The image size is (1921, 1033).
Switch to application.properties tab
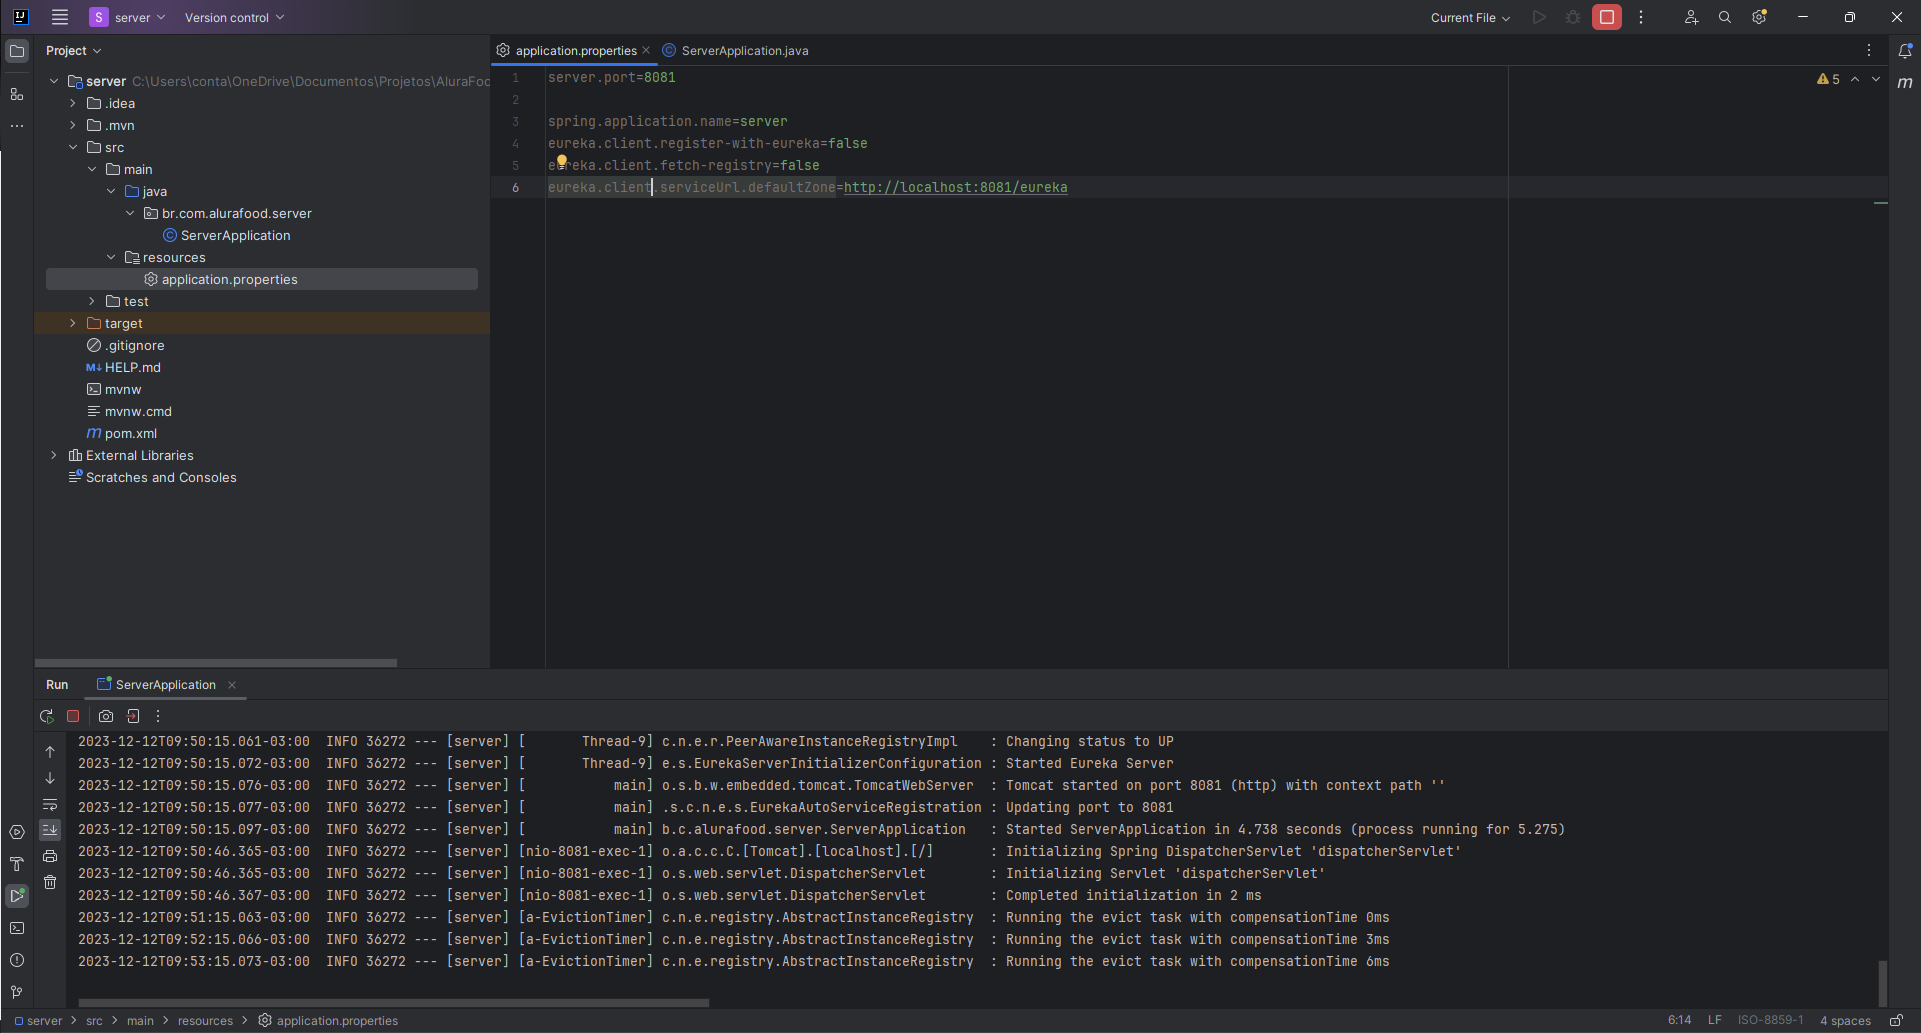576,50
